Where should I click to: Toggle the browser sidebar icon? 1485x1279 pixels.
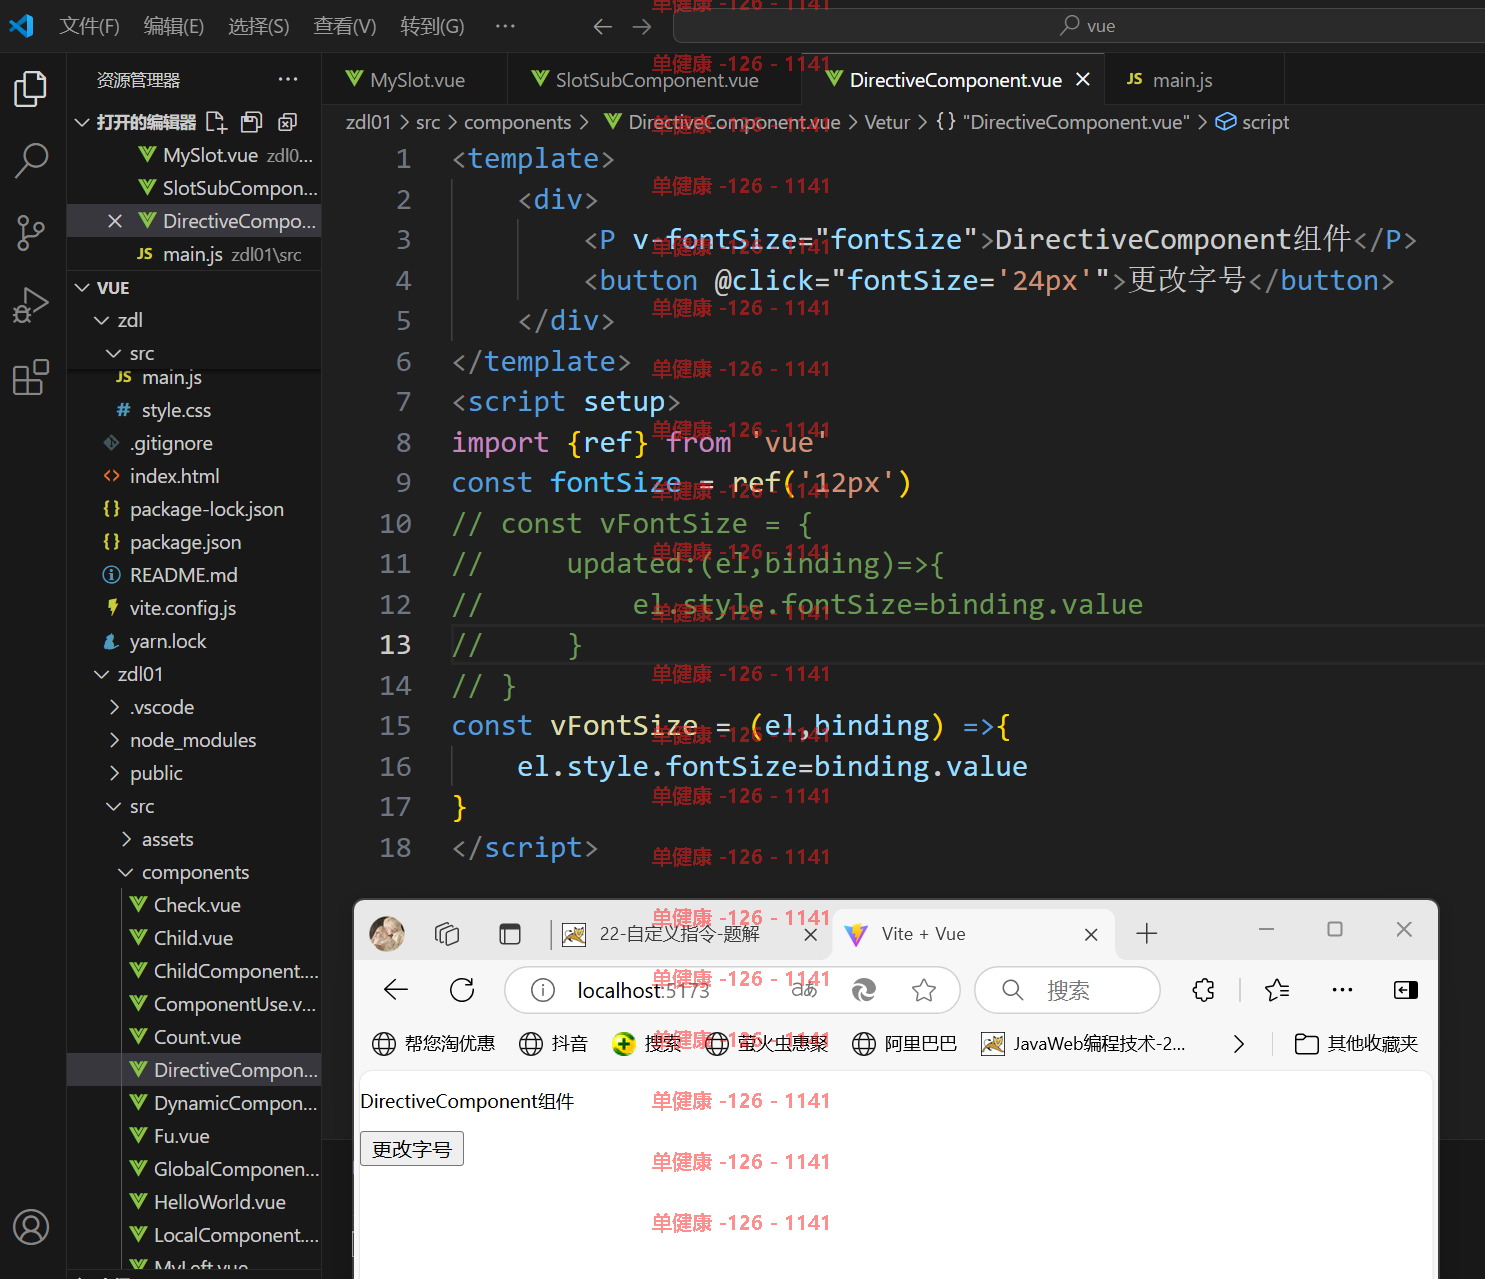(1405, 990)
